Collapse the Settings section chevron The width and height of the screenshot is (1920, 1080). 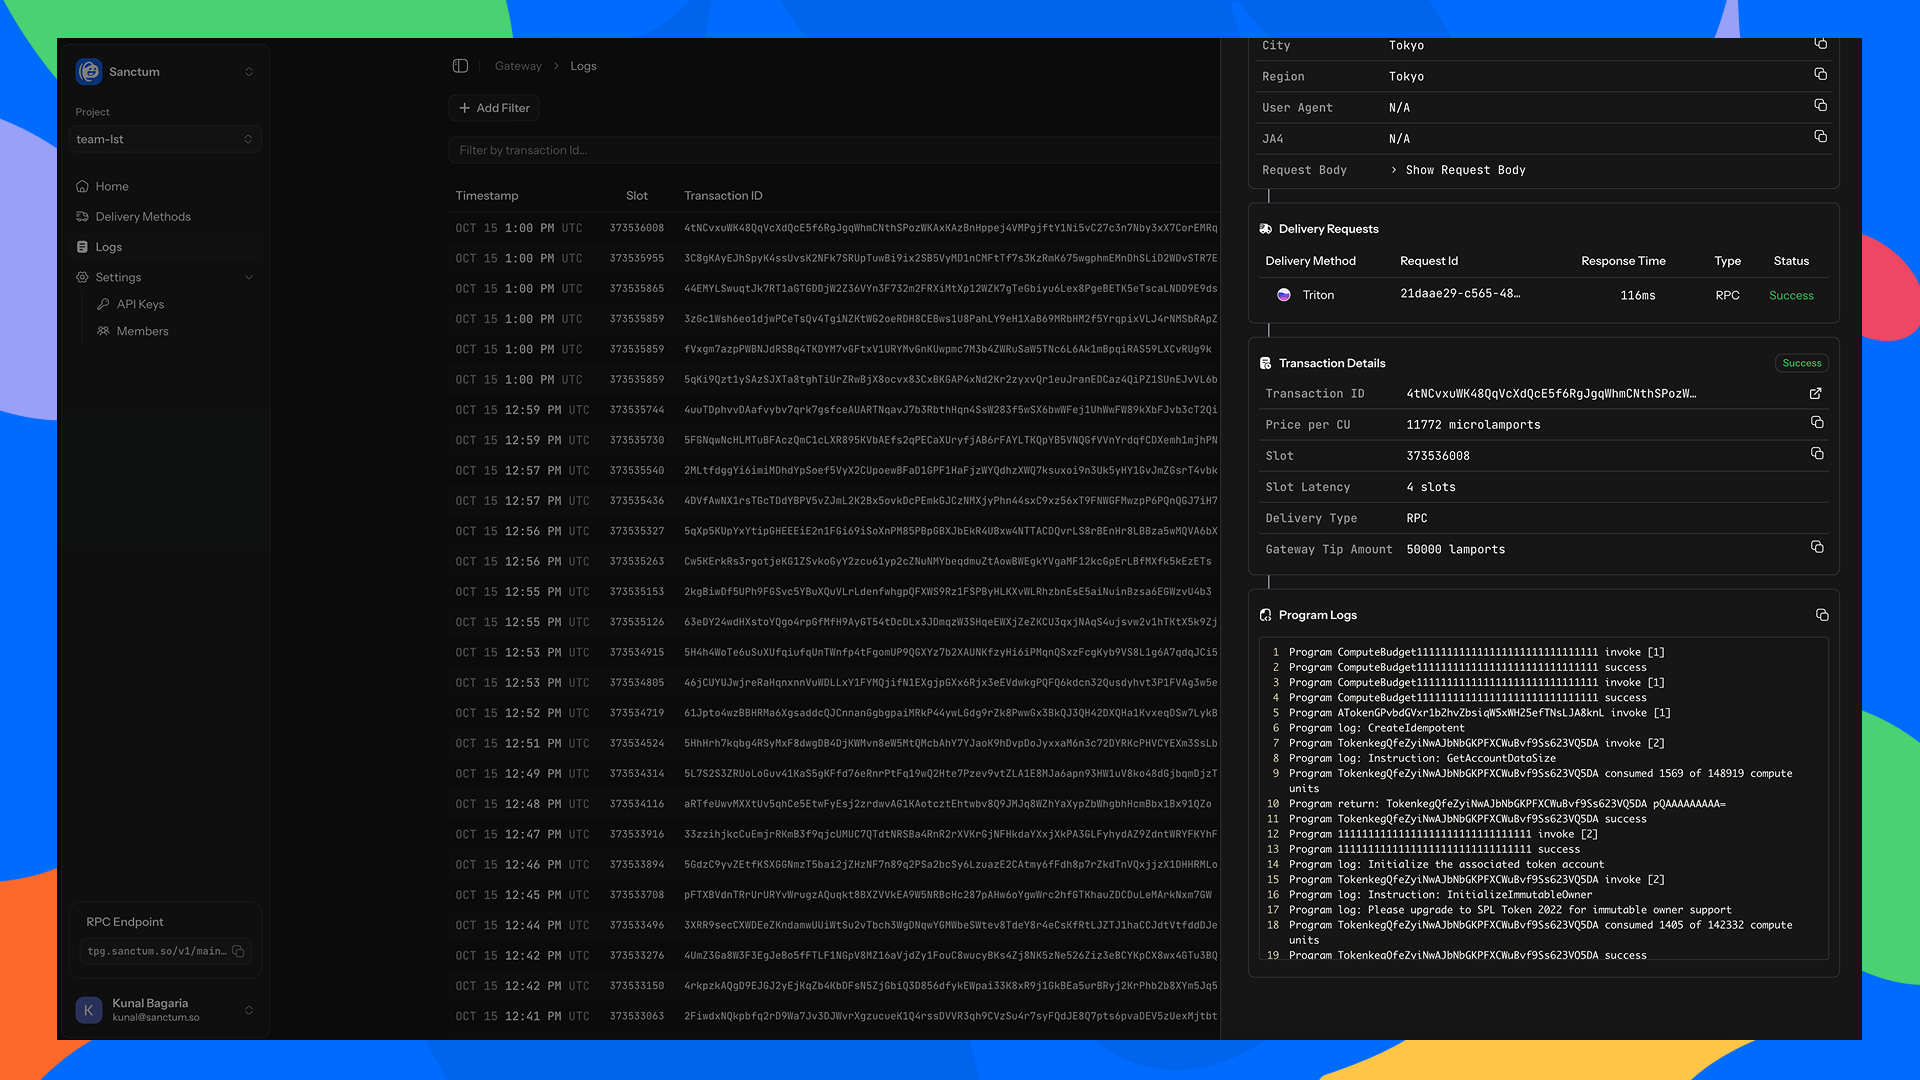[249, 277]
